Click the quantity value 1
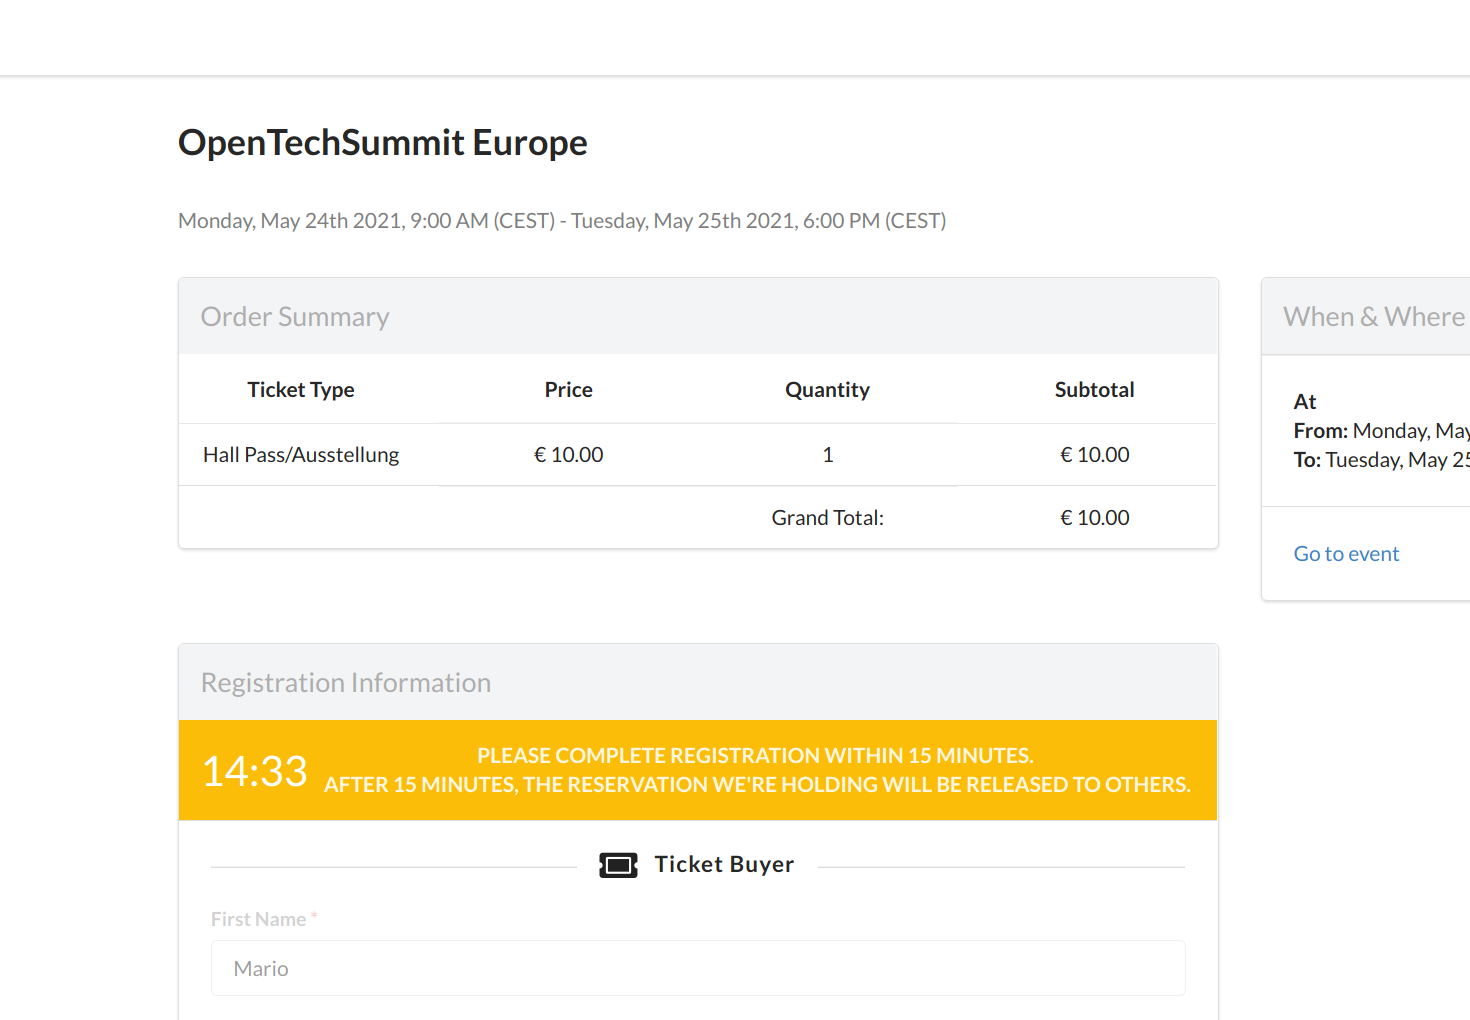The width and height of the screenshot is (1470, 1020). pyautogui.click(x=828, y=455)
